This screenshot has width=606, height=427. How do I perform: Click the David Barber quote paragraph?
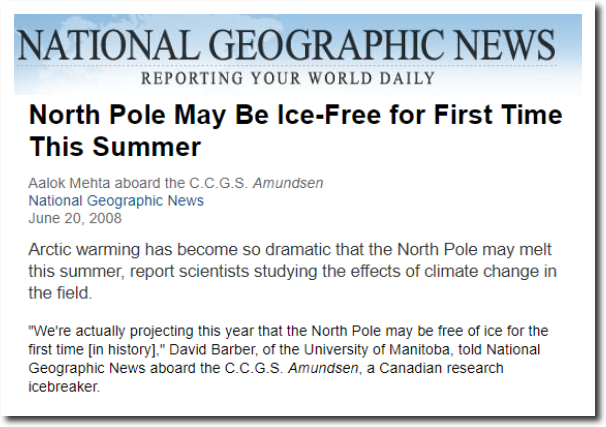(288, 359)
